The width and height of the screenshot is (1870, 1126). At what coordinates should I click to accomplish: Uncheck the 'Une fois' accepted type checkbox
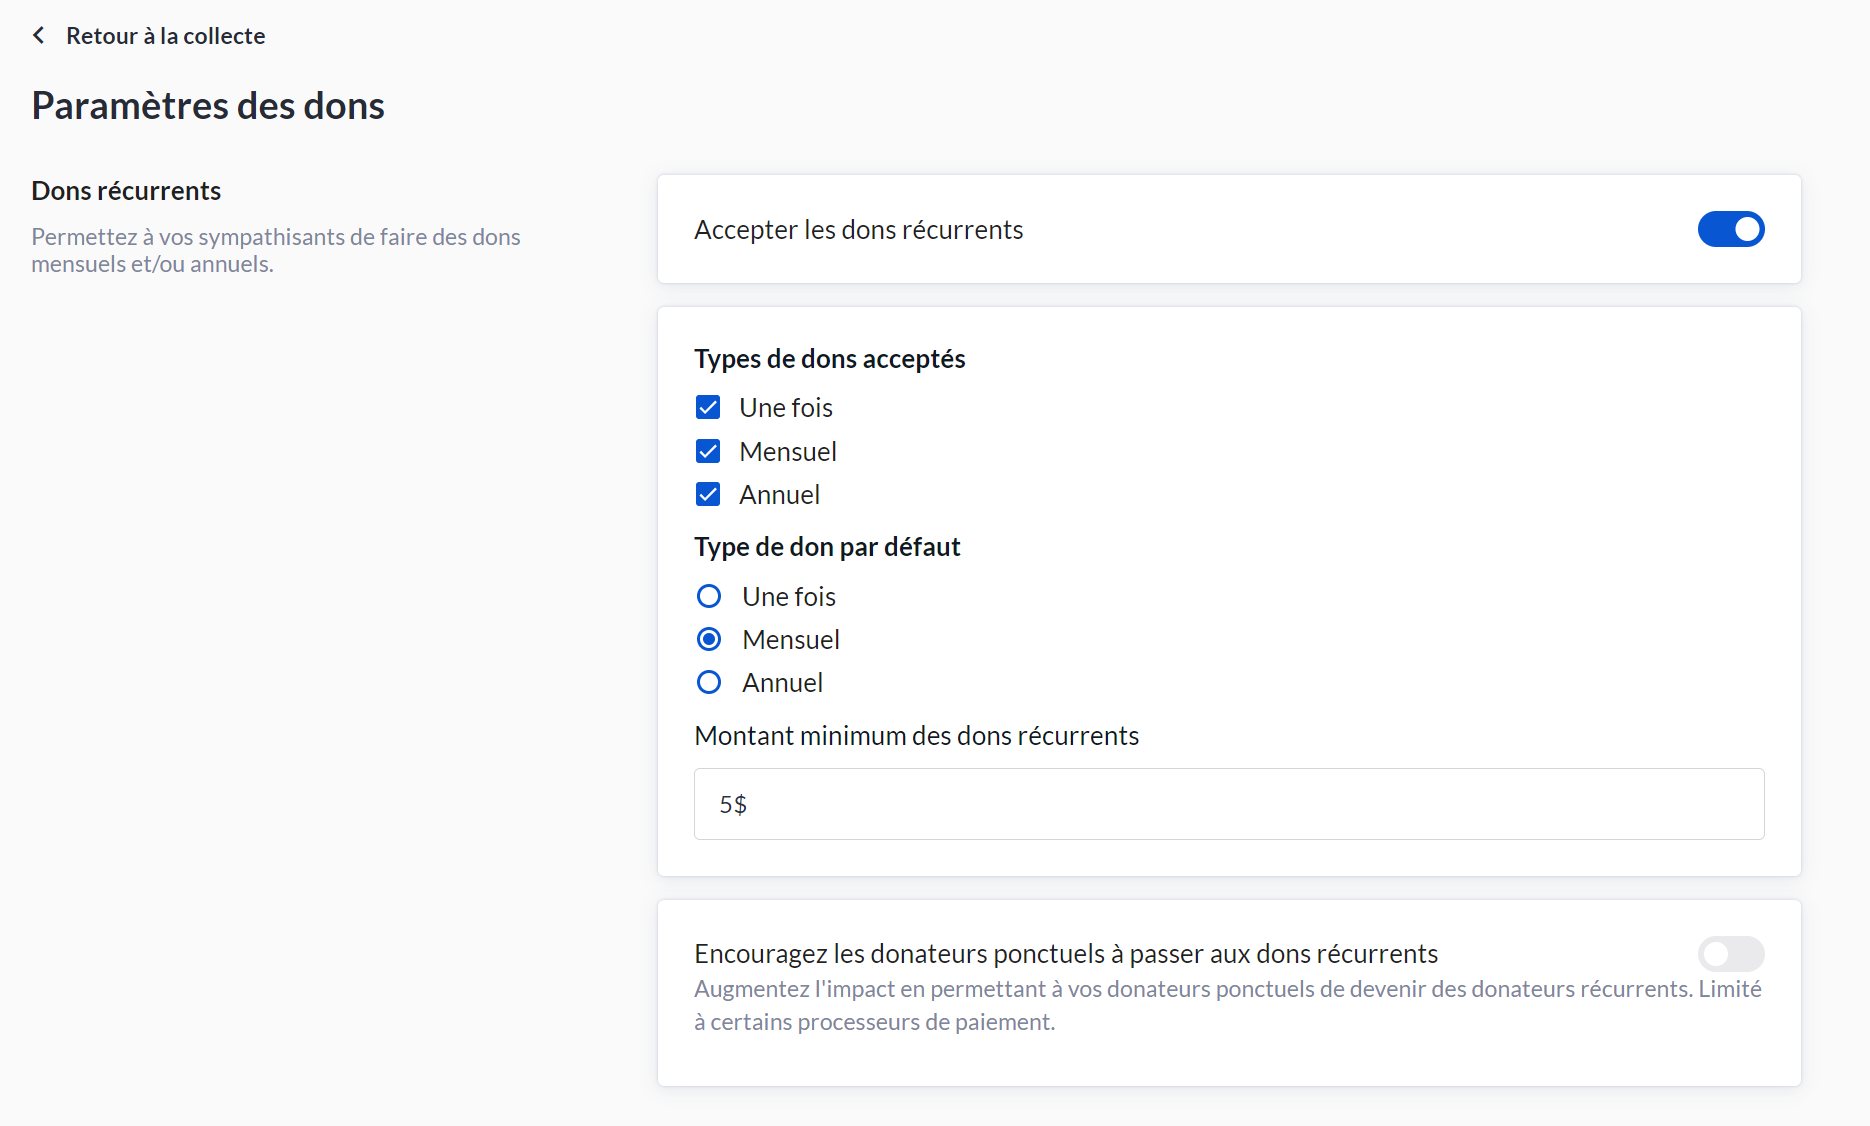[708, 408]
